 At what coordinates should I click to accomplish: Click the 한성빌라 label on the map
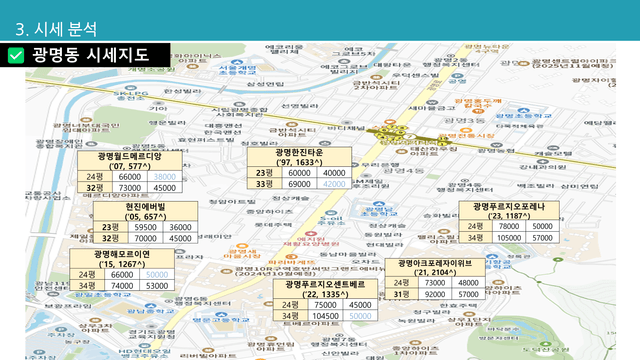pyautogui.click(x=183, y=91)
